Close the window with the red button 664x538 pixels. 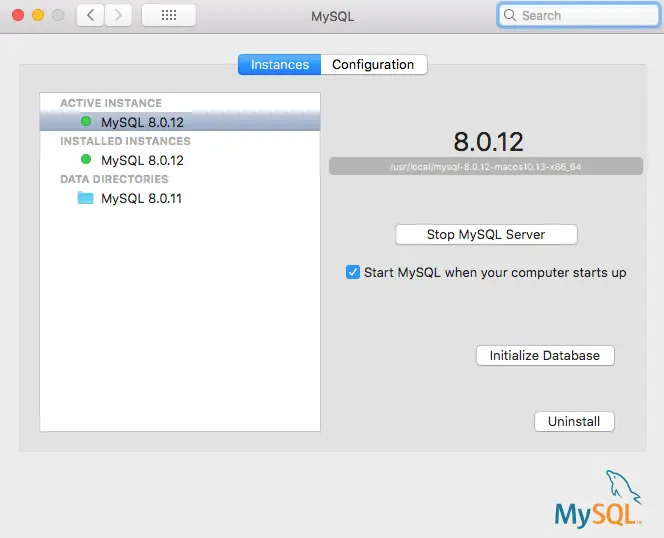click(18, 15)
